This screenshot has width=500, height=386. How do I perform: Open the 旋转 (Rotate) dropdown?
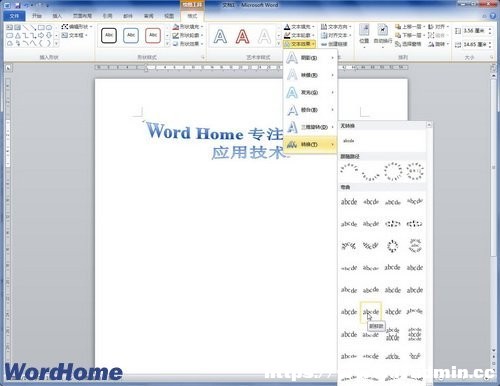click(438, 44)
